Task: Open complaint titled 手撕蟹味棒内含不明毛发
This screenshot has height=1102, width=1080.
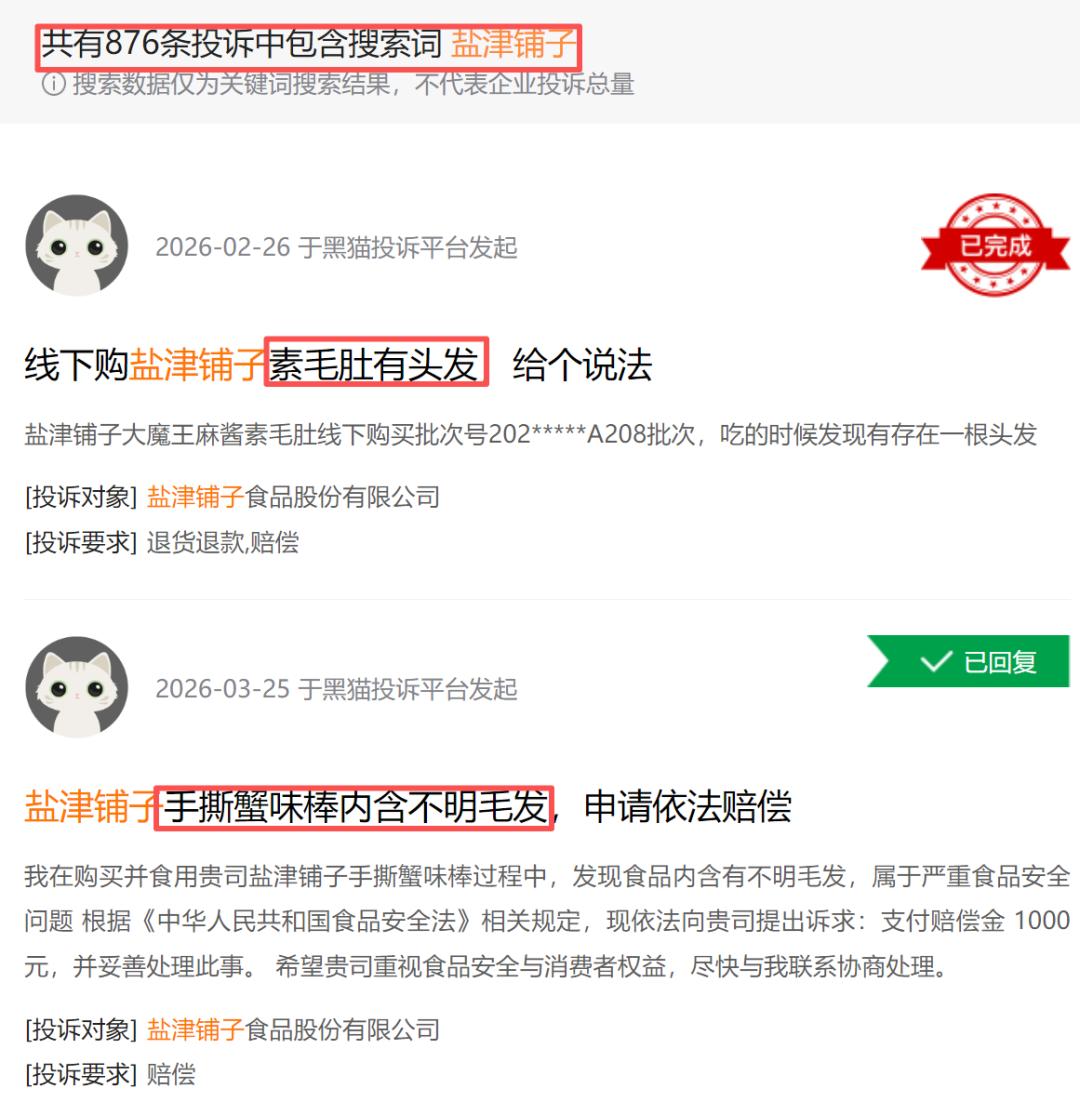Action: pyautogui.click(x=408, y=805)
